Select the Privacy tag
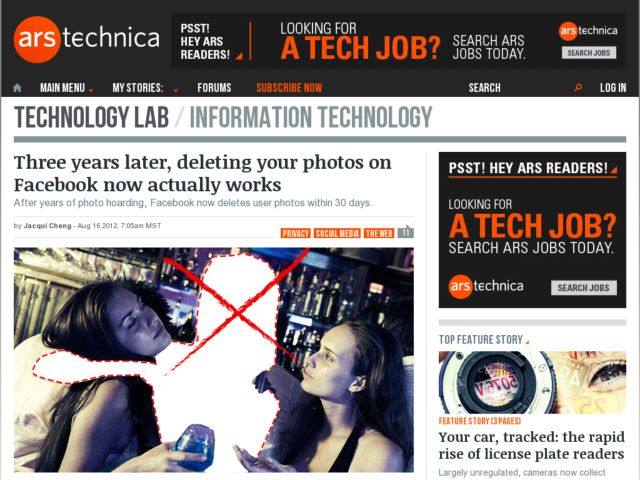640x480 pixels. [x=296, y=233]
